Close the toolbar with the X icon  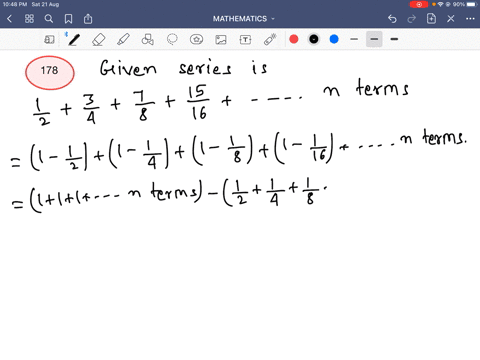point(451,19)
